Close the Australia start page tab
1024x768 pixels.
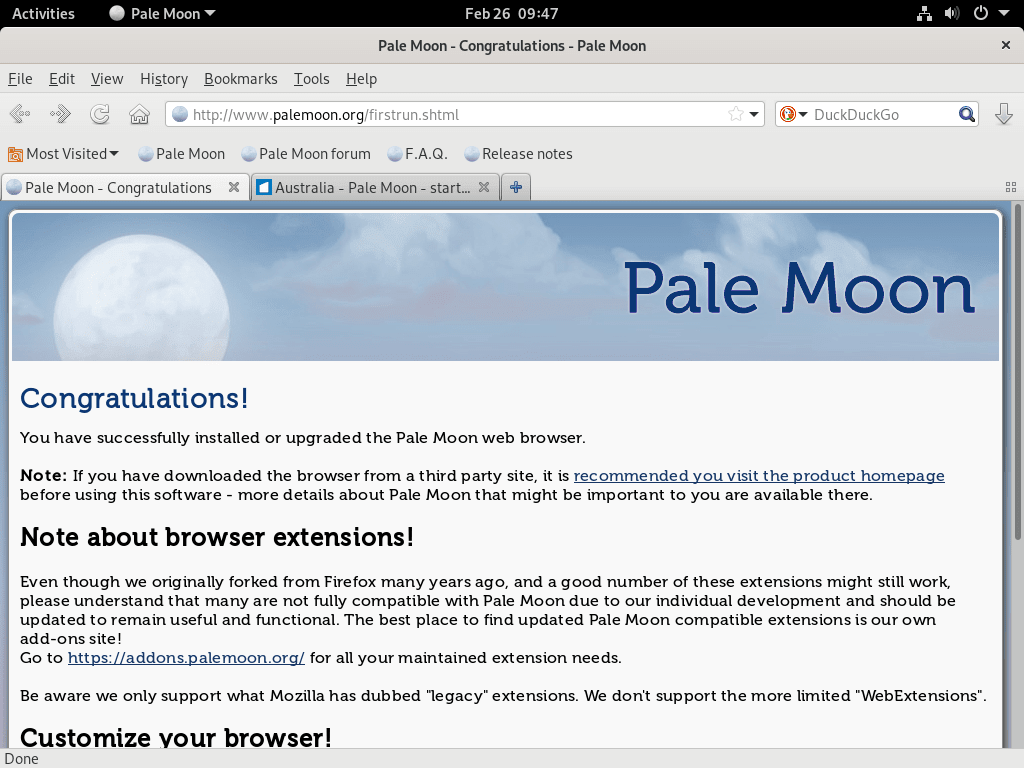coord(484,187)
